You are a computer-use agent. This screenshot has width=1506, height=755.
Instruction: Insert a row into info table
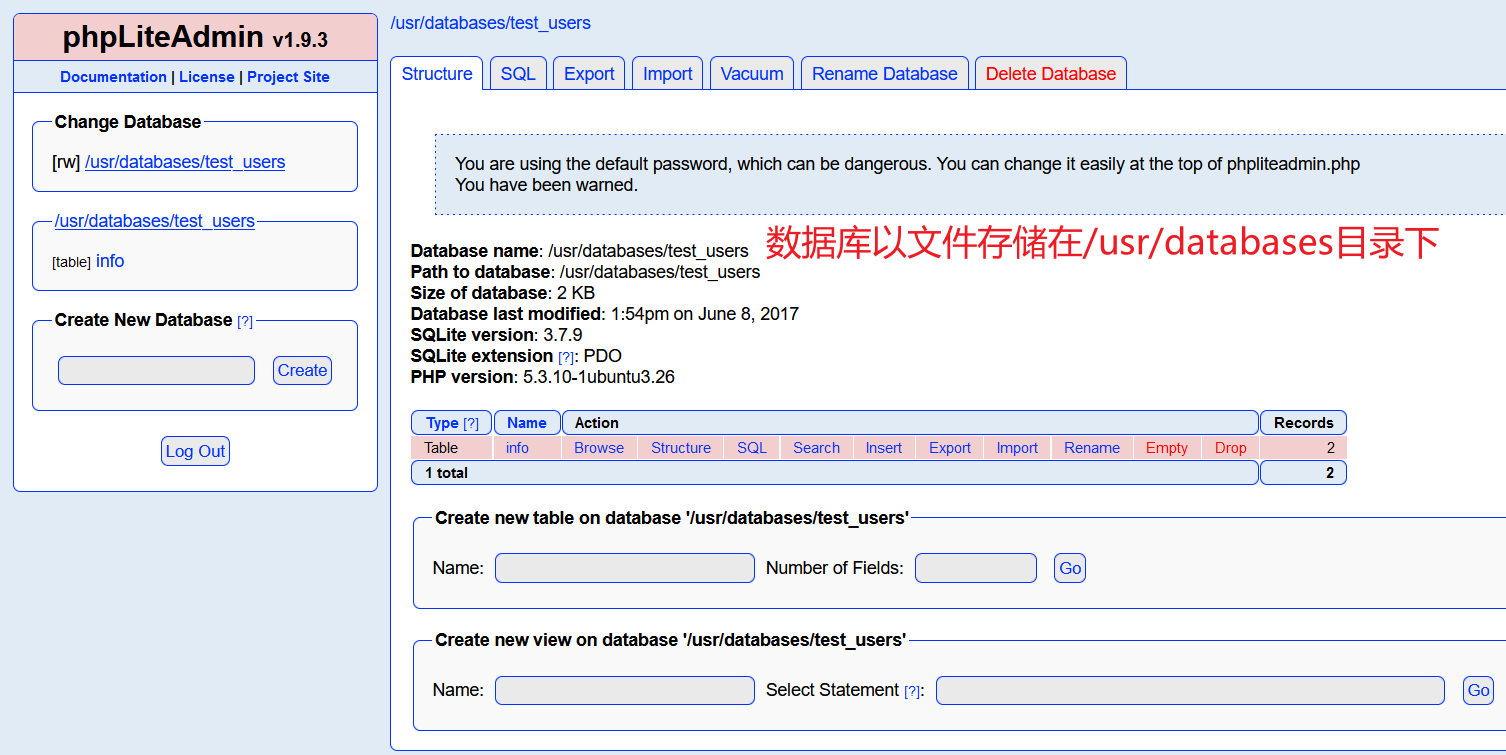[x=884, y=448]
